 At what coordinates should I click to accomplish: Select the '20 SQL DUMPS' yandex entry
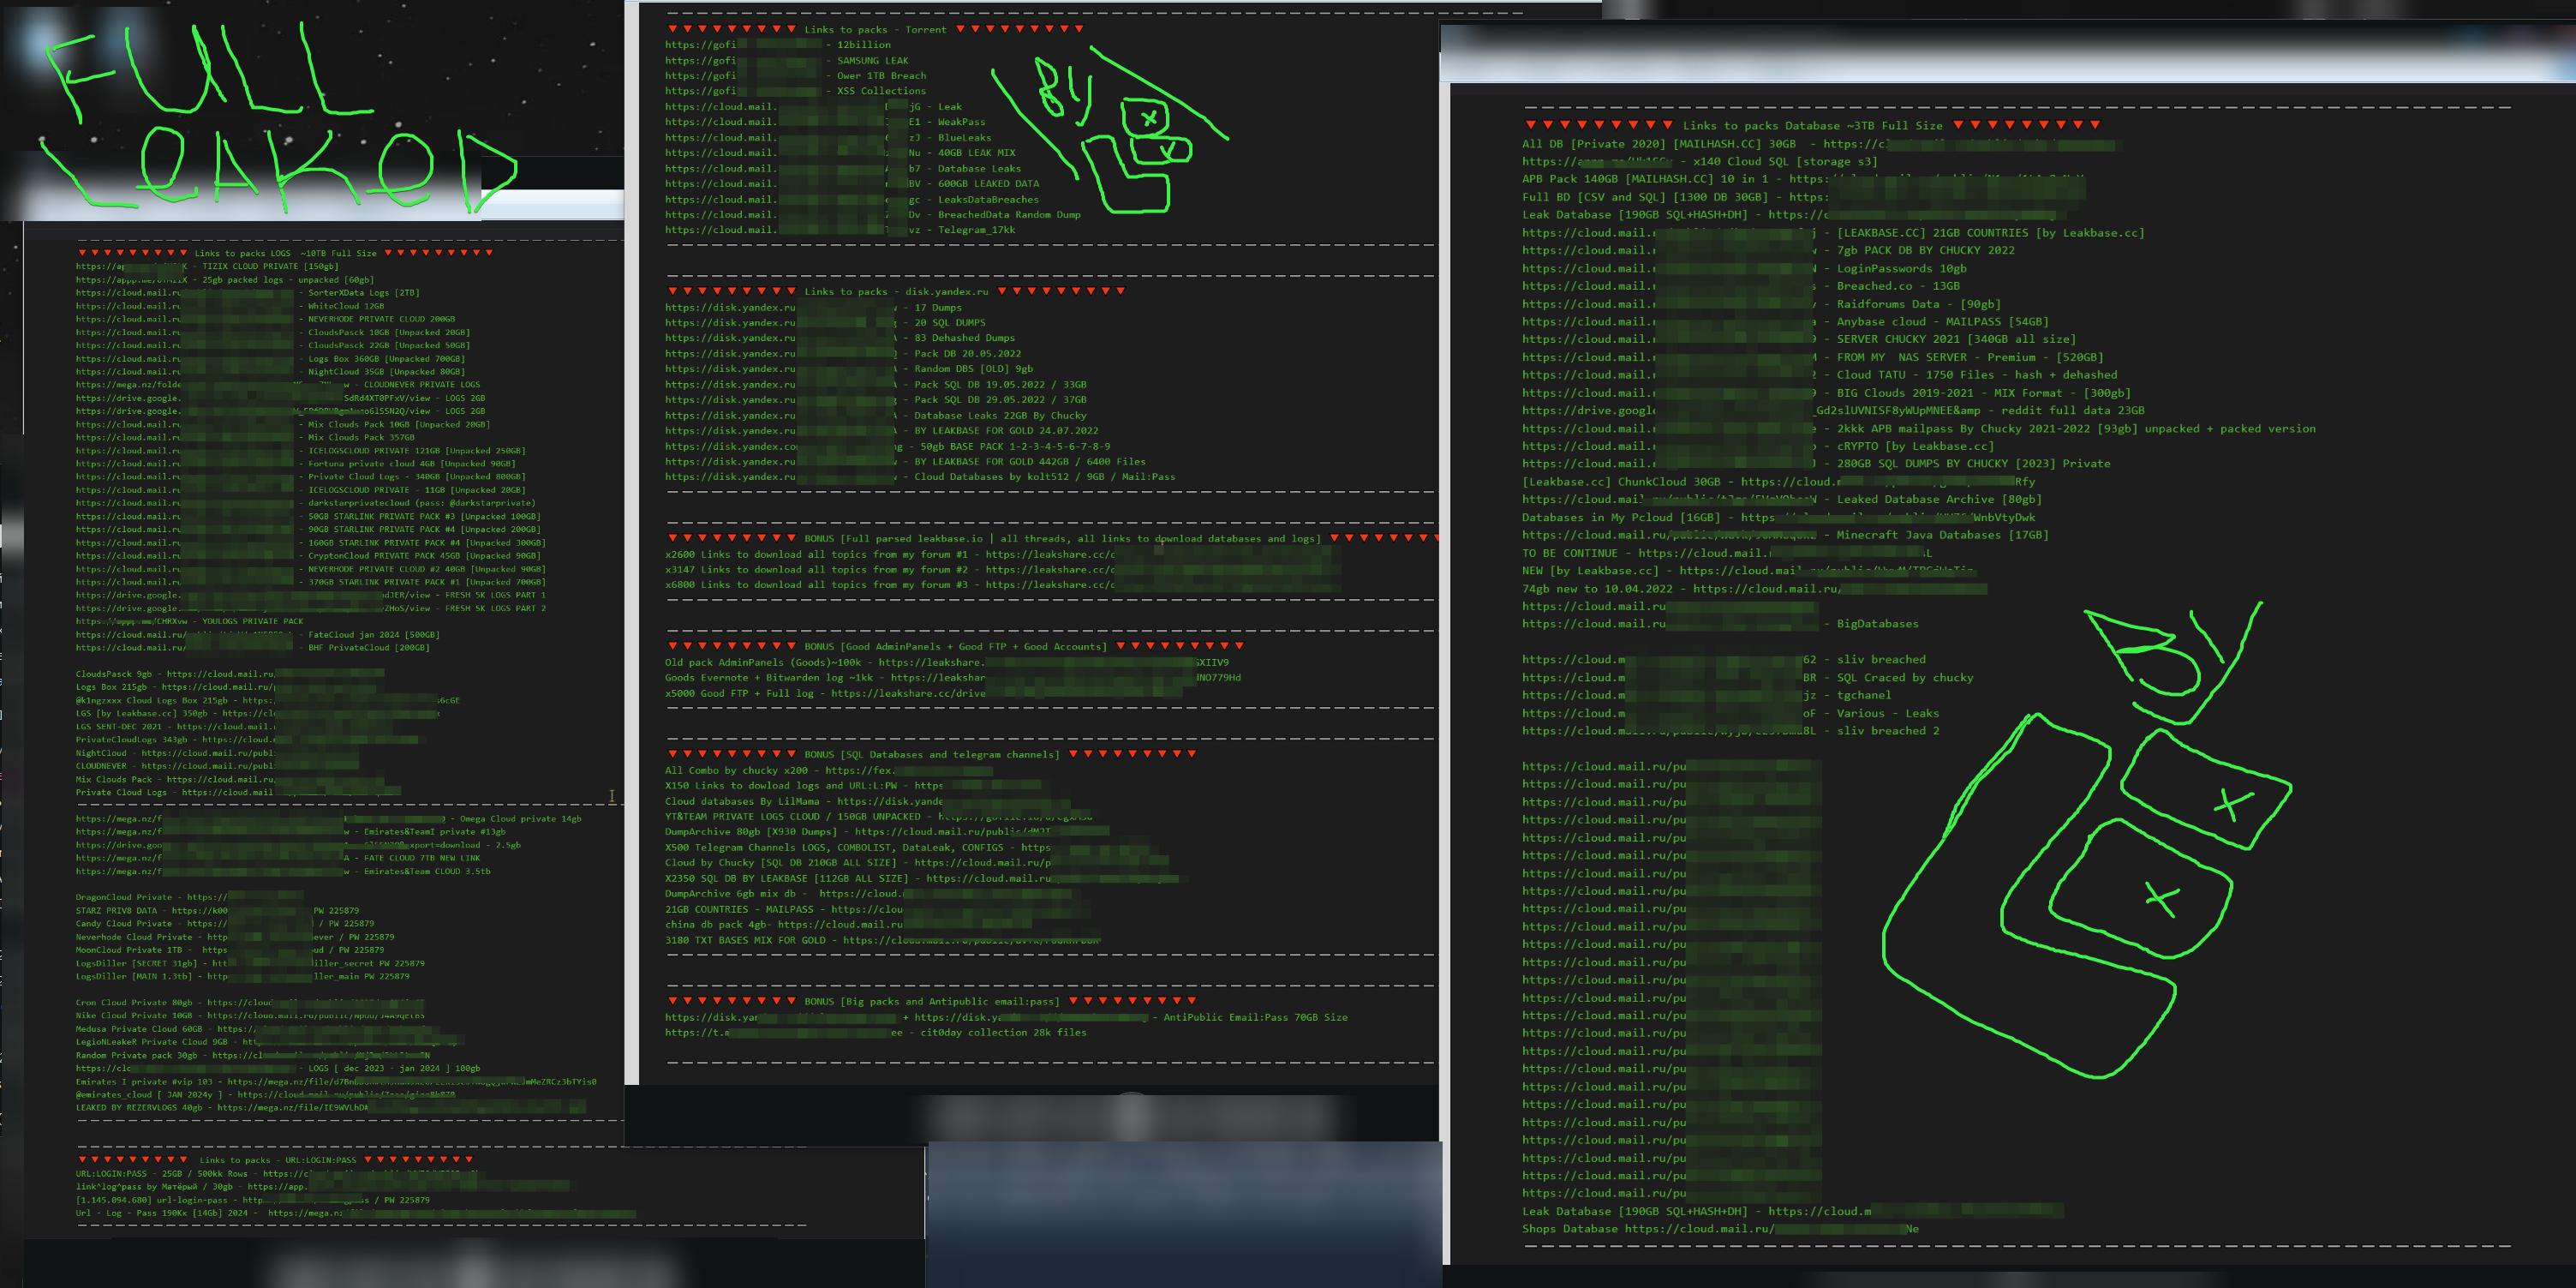click(825, 323)
